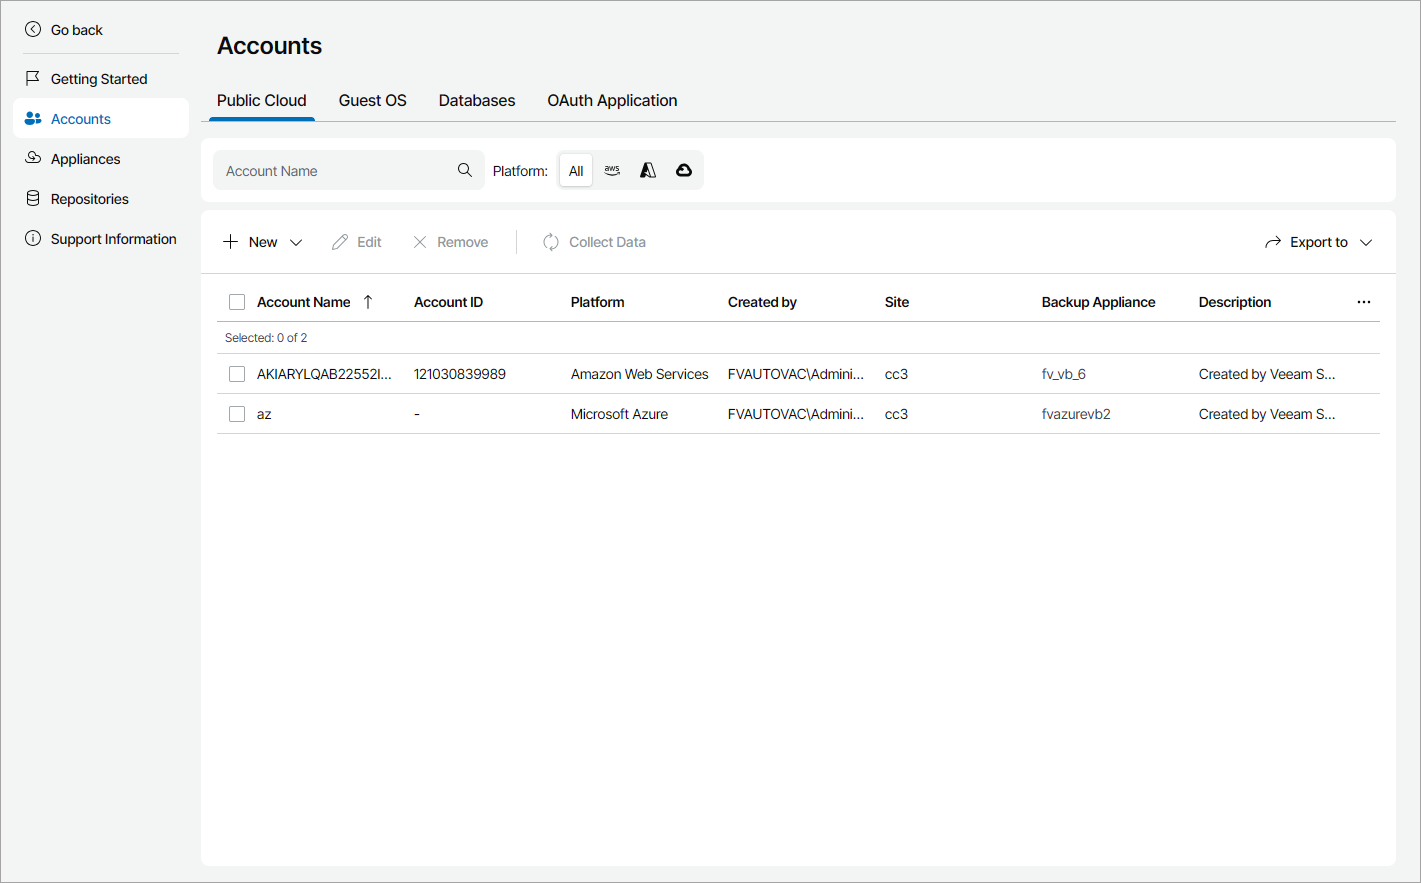Click the Go back arrow icon
1421x883 pixels.
point(33,30)
